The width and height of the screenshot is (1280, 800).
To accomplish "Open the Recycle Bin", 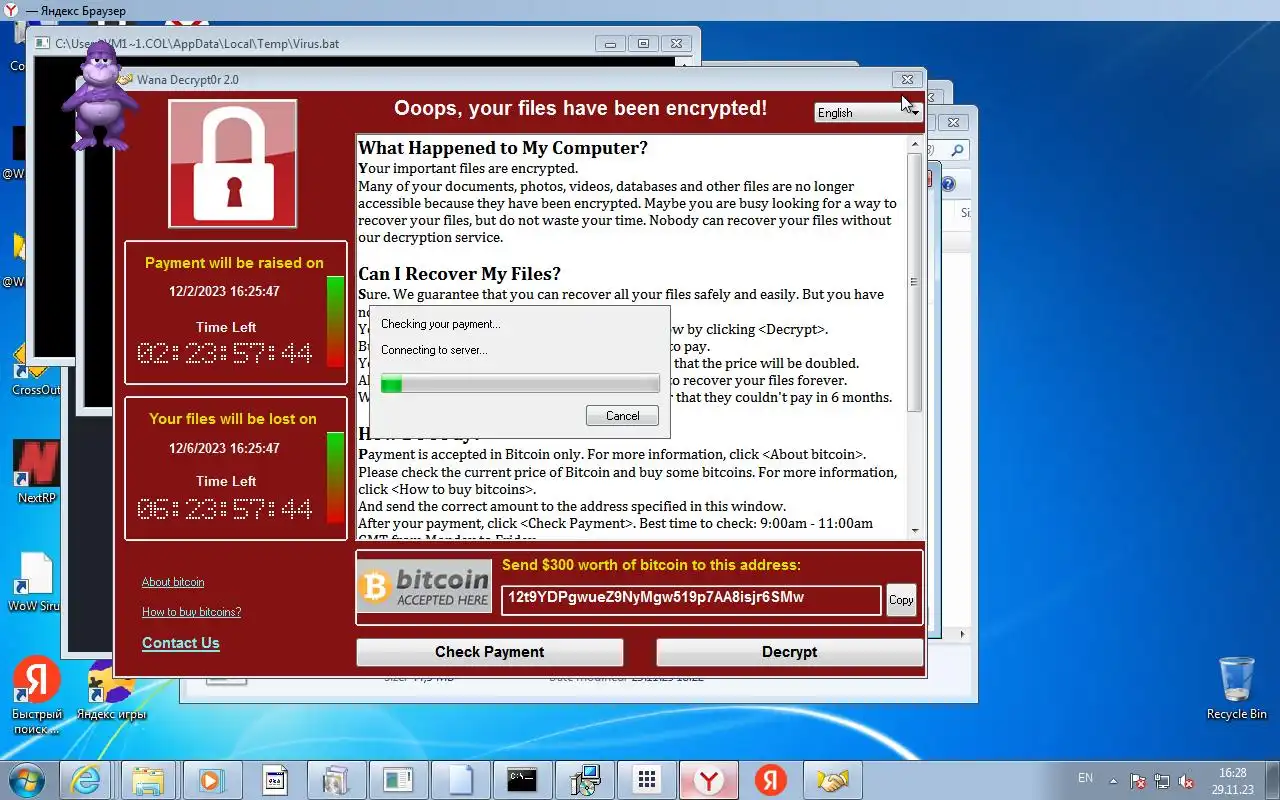I will pos(1237,688).
